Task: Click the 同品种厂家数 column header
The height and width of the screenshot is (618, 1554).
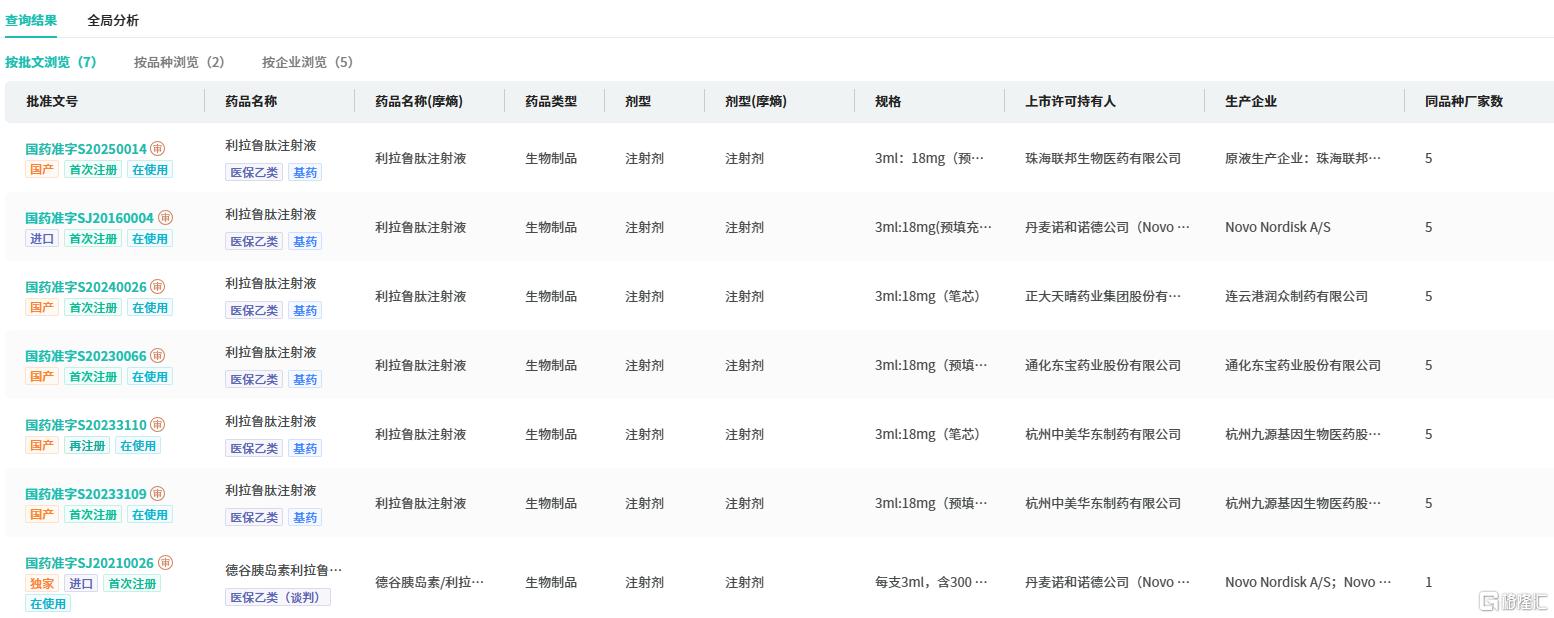Action: [x=1464, y=101]
